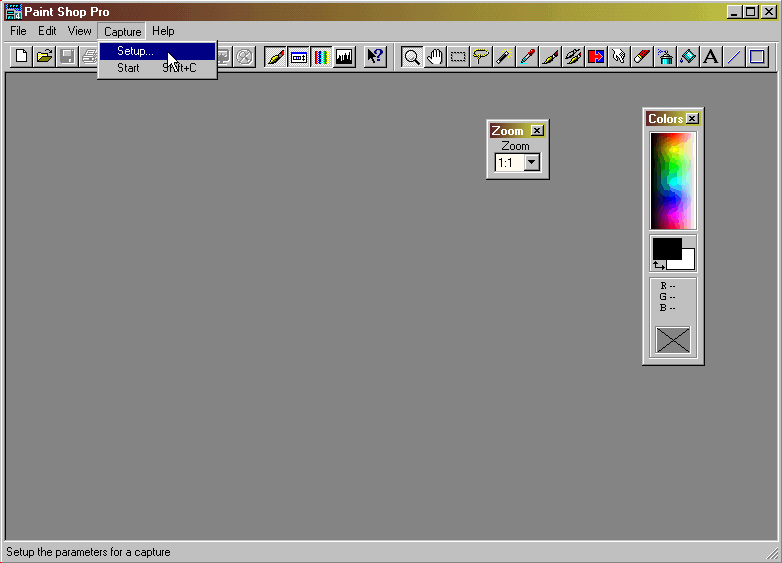Viewport: 782px width, 563px height.
Task: Toggle the Tool Palette paintbrush toolbar button
Action: click(276, 57)
